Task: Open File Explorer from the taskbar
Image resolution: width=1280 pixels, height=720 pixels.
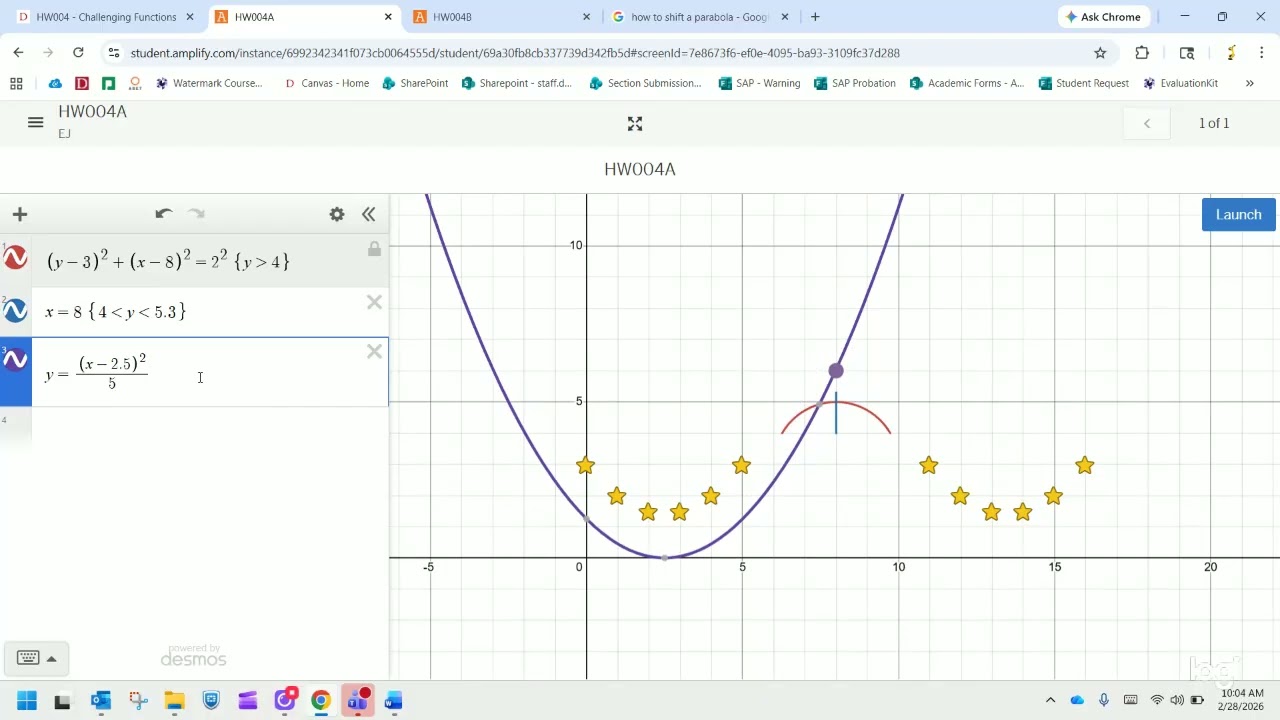Action: coord(175,701)
